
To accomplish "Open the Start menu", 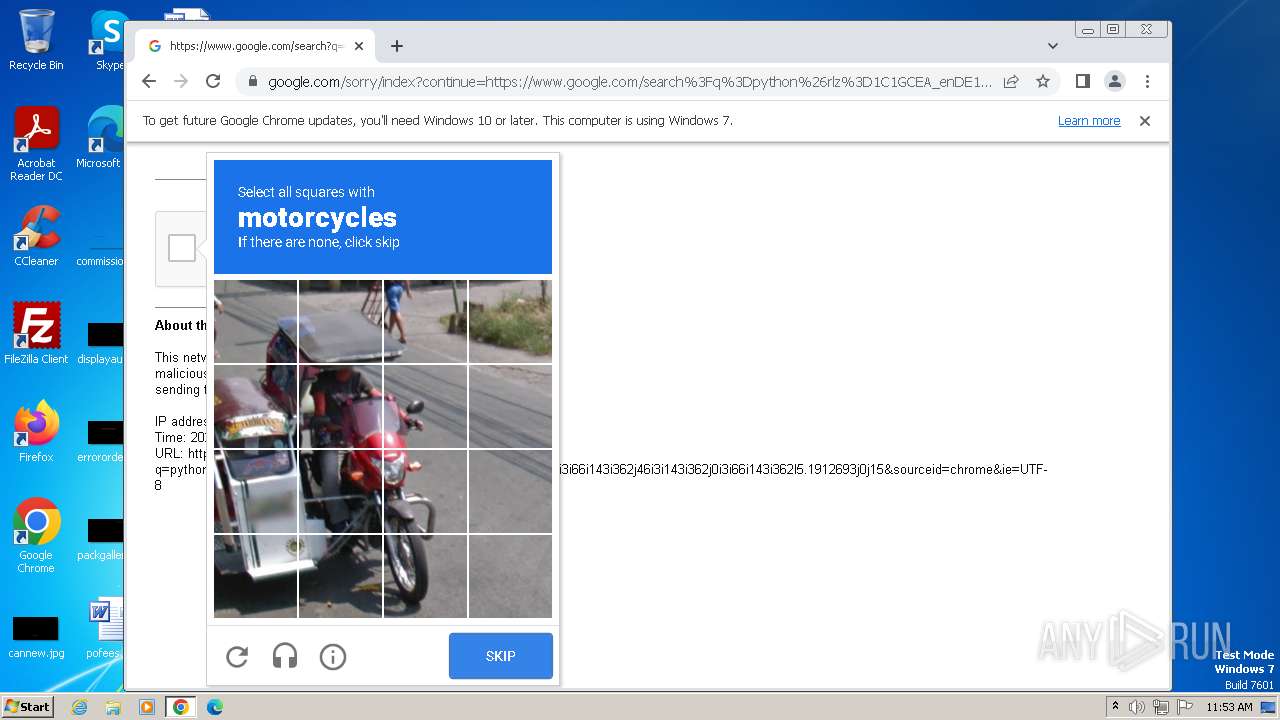I will (x=27, y=706).
